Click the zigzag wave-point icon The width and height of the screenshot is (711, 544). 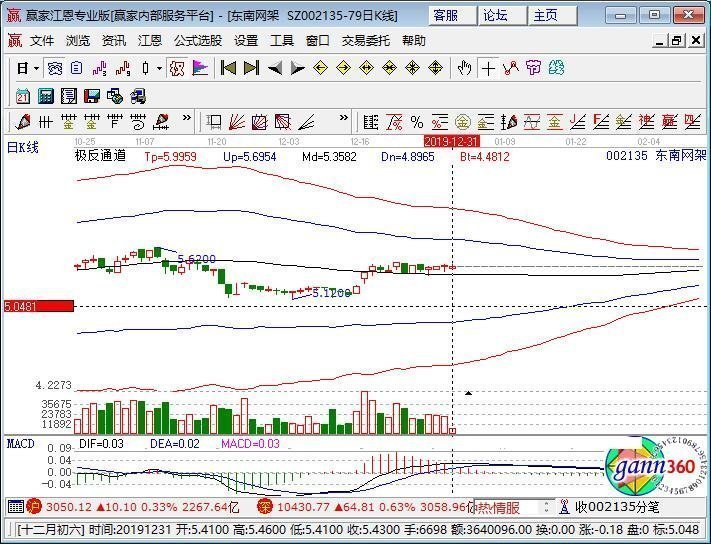(511, 68)
